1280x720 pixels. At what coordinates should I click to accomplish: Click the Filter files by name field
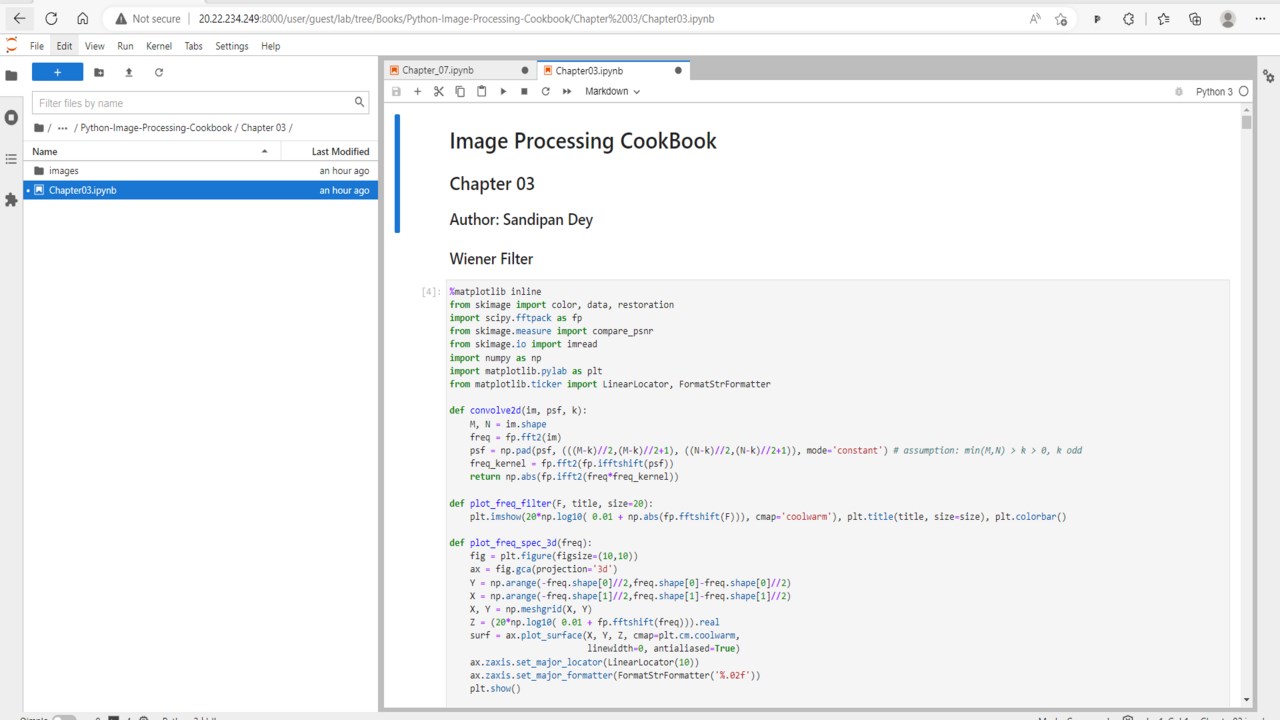click(195, 103)
